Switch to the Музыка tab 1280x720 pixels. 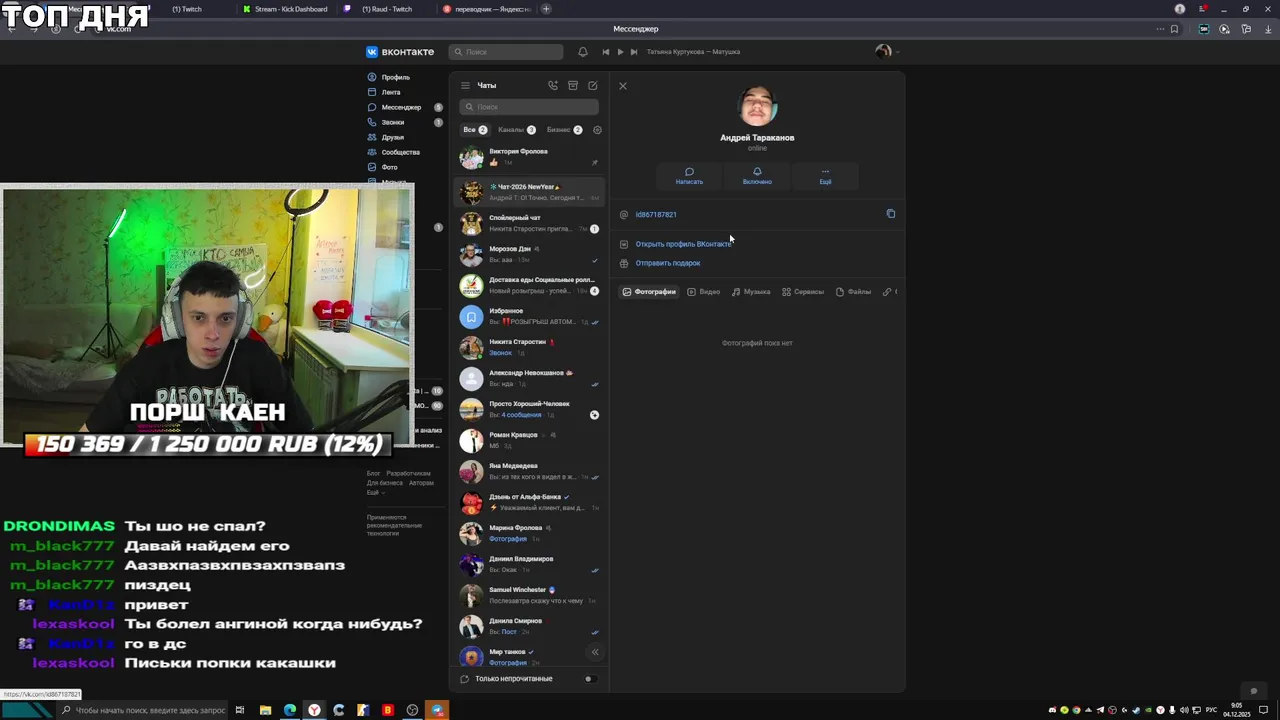[x=751, y=292]
